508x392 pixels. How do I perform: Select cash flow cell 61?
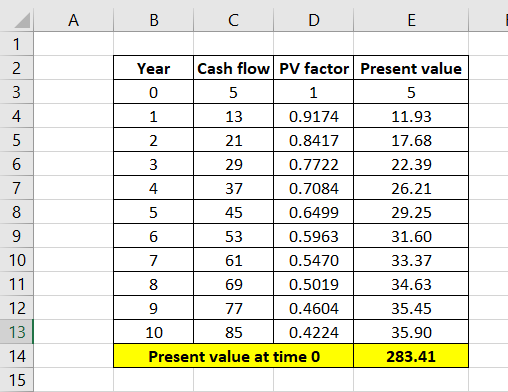233,260
